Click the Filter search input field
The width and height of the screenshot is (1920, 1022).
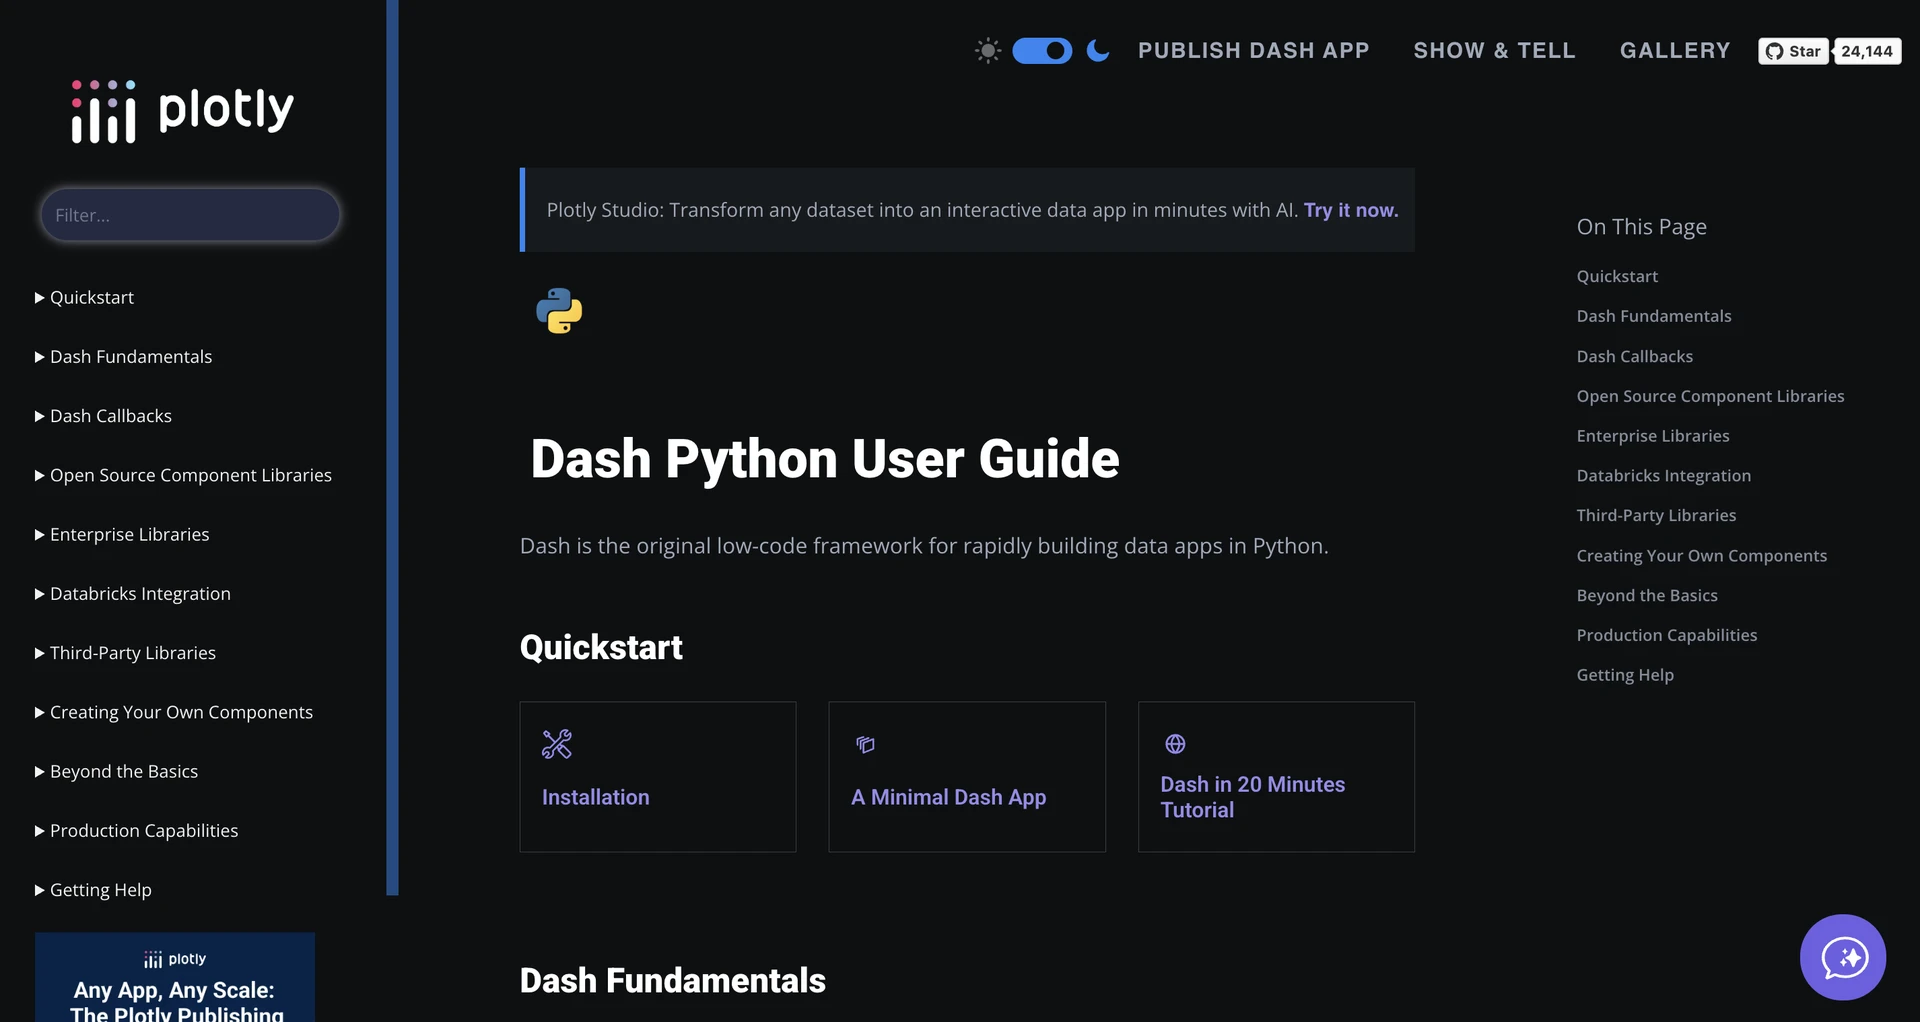coord(190,215)
